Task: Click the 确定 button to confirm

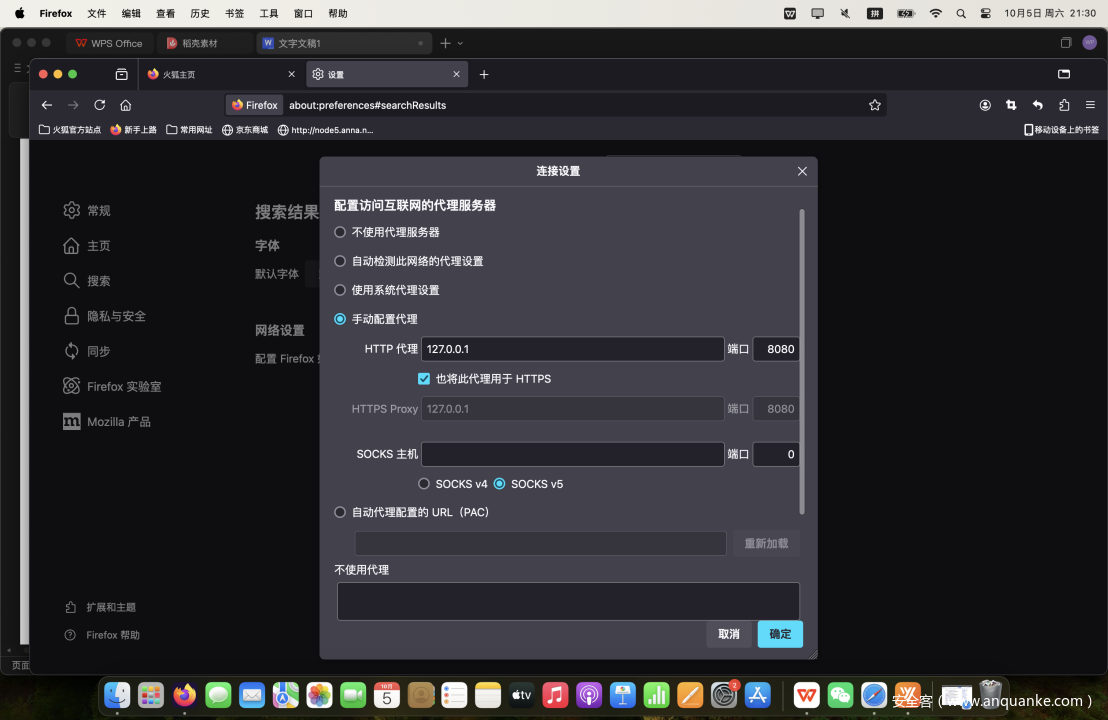Action: click(x=780, y=634)
